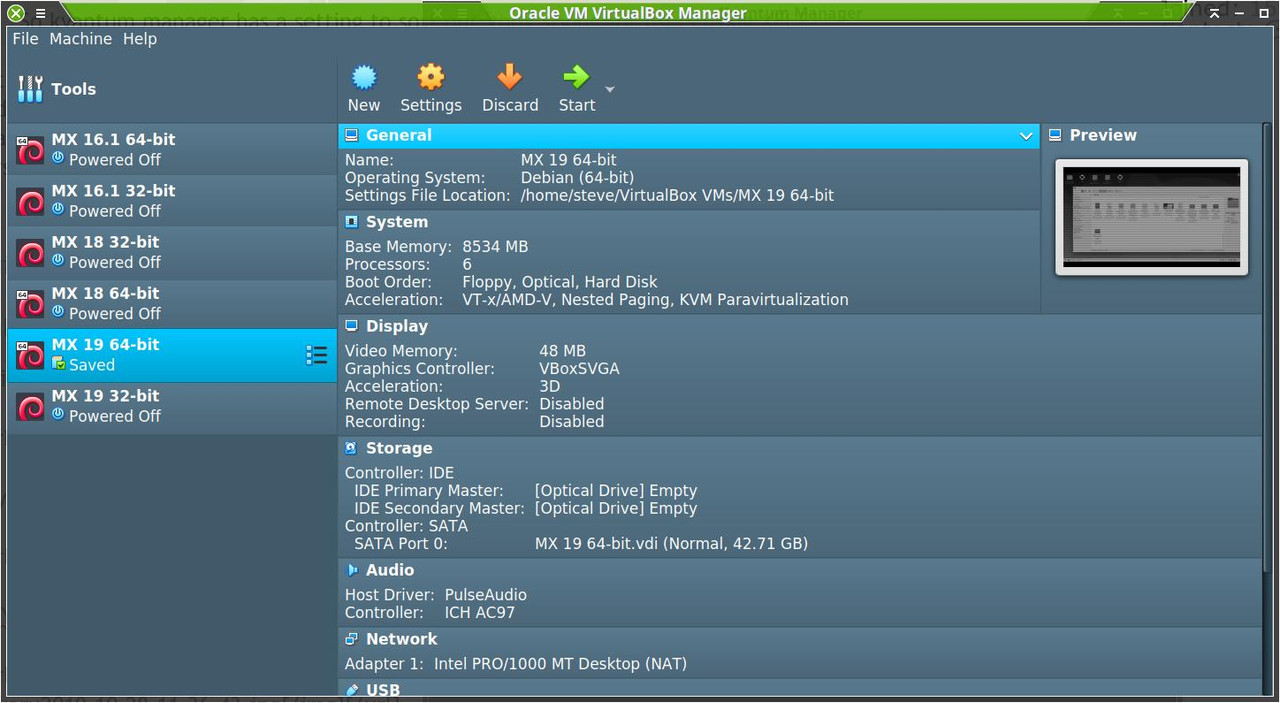Open Settings gear in toolbar

coord(431,77)
